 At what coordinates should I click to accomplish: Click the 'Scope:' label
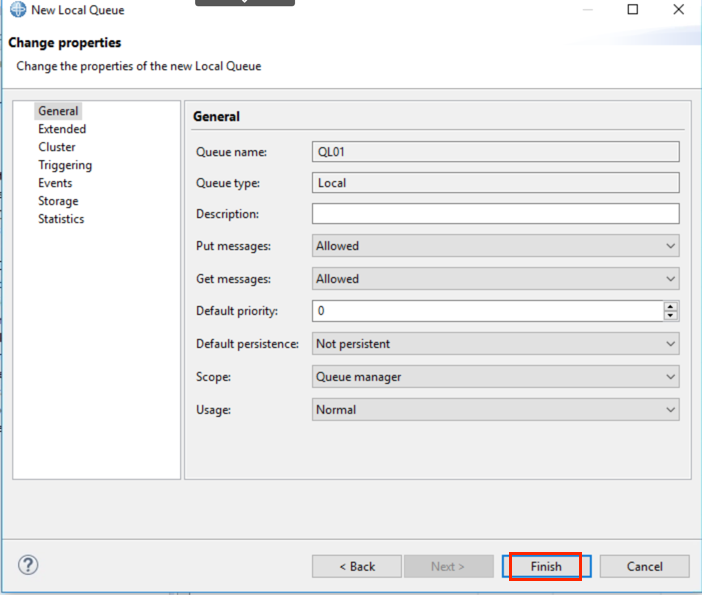coord(213,377)
